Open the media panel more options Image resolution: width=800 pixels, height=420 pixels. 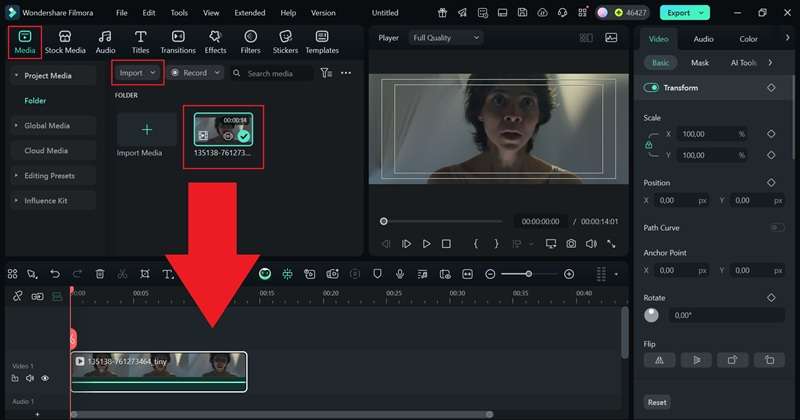pos(346,73)
